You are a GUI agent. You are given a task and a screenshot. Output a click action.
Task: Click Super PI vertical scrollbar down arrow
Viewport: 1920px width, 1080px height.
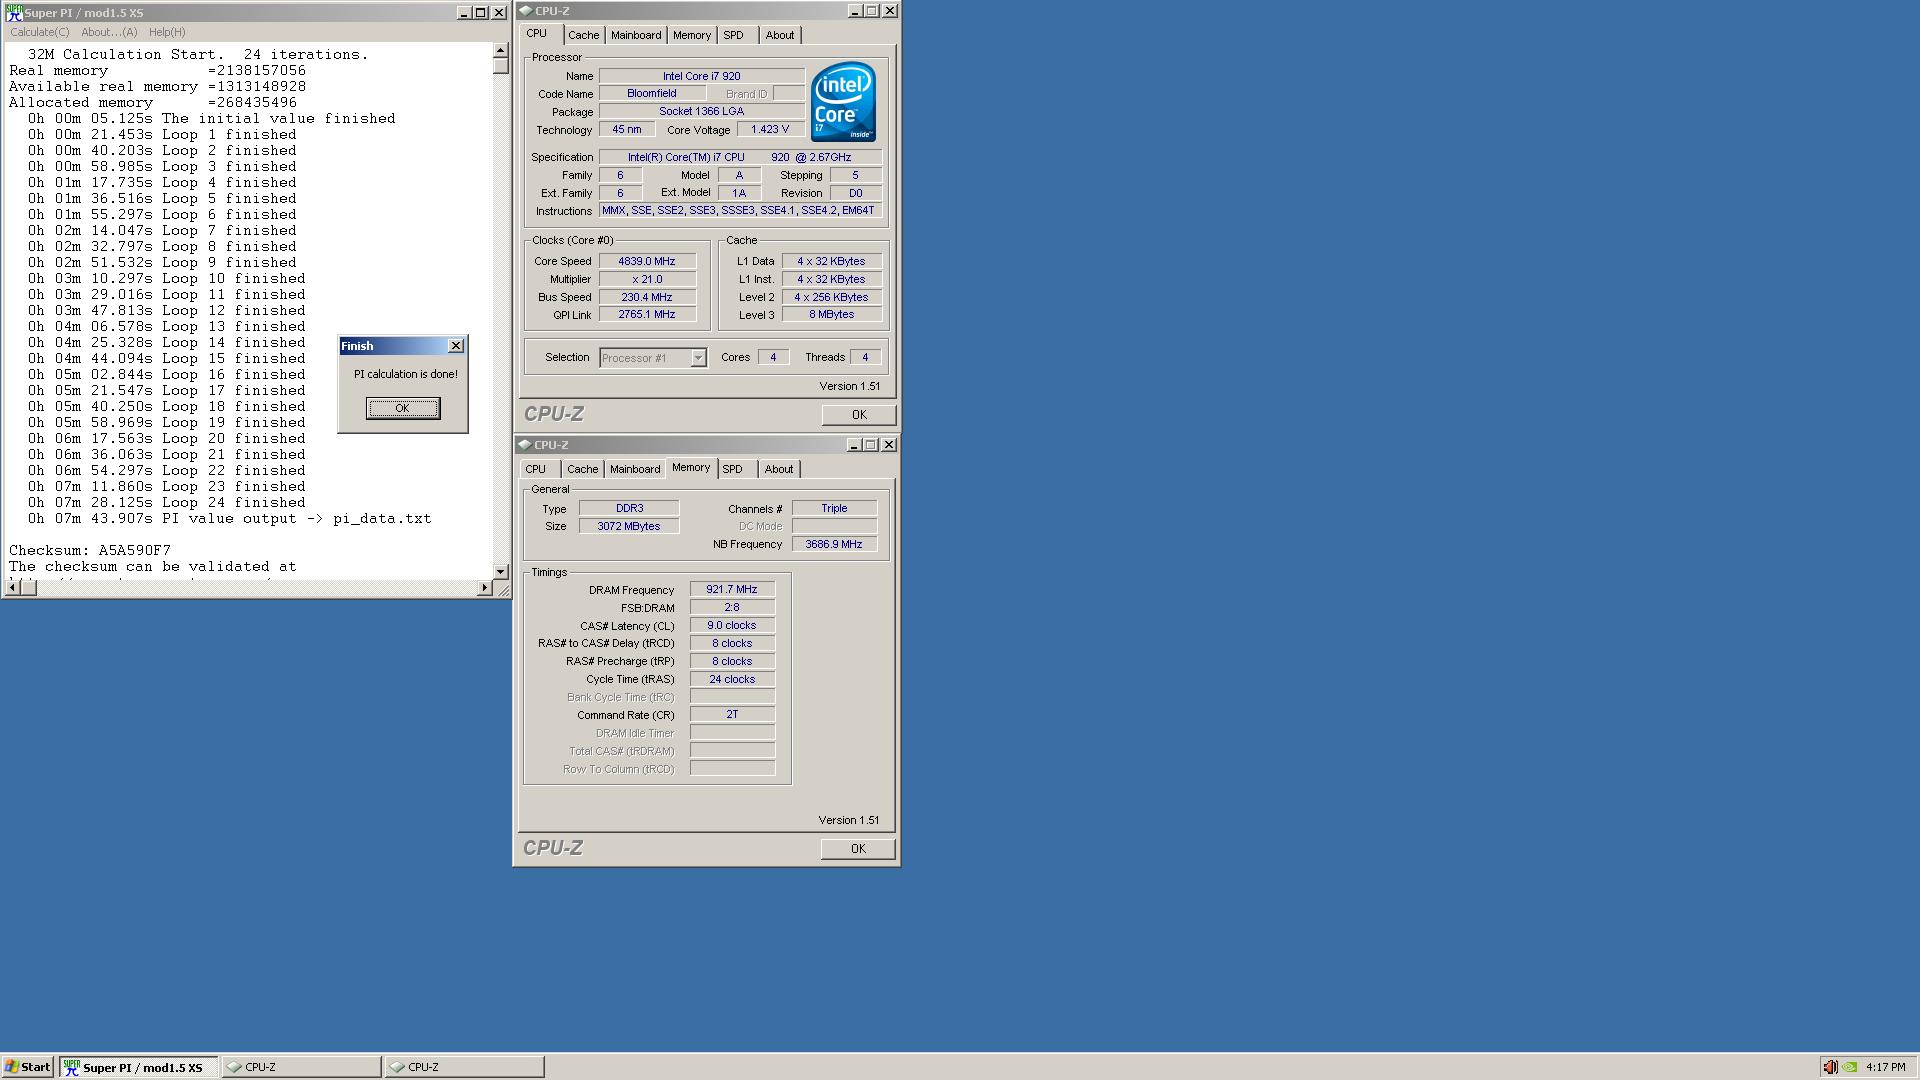(x=501, y=572)
